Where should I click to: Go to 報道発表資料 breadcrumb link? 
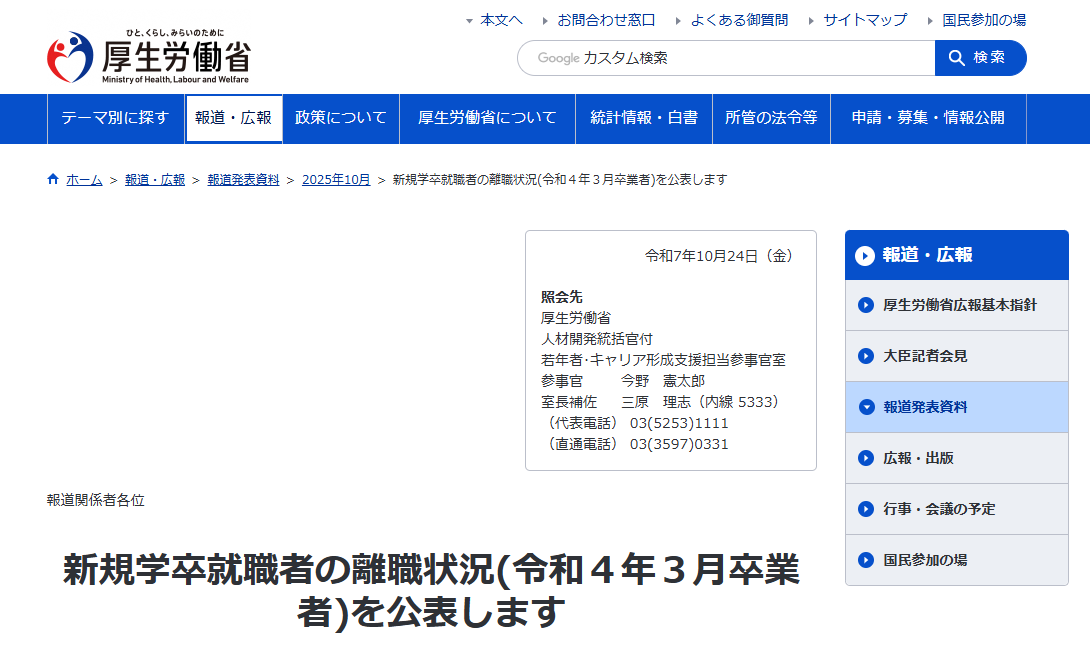click(243, 180)
